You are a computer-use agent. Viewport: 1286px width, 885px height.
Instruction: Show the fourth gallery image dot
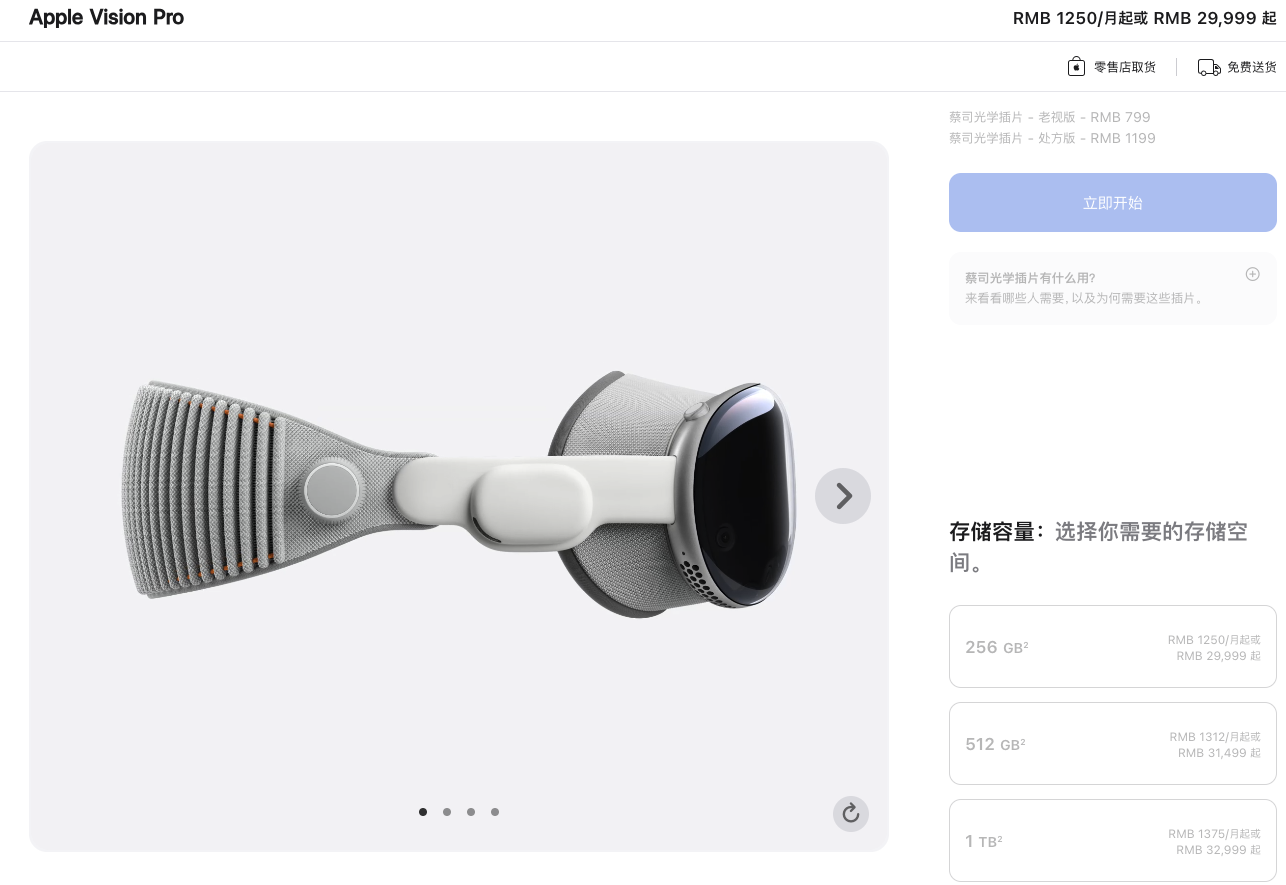(495, 812)
